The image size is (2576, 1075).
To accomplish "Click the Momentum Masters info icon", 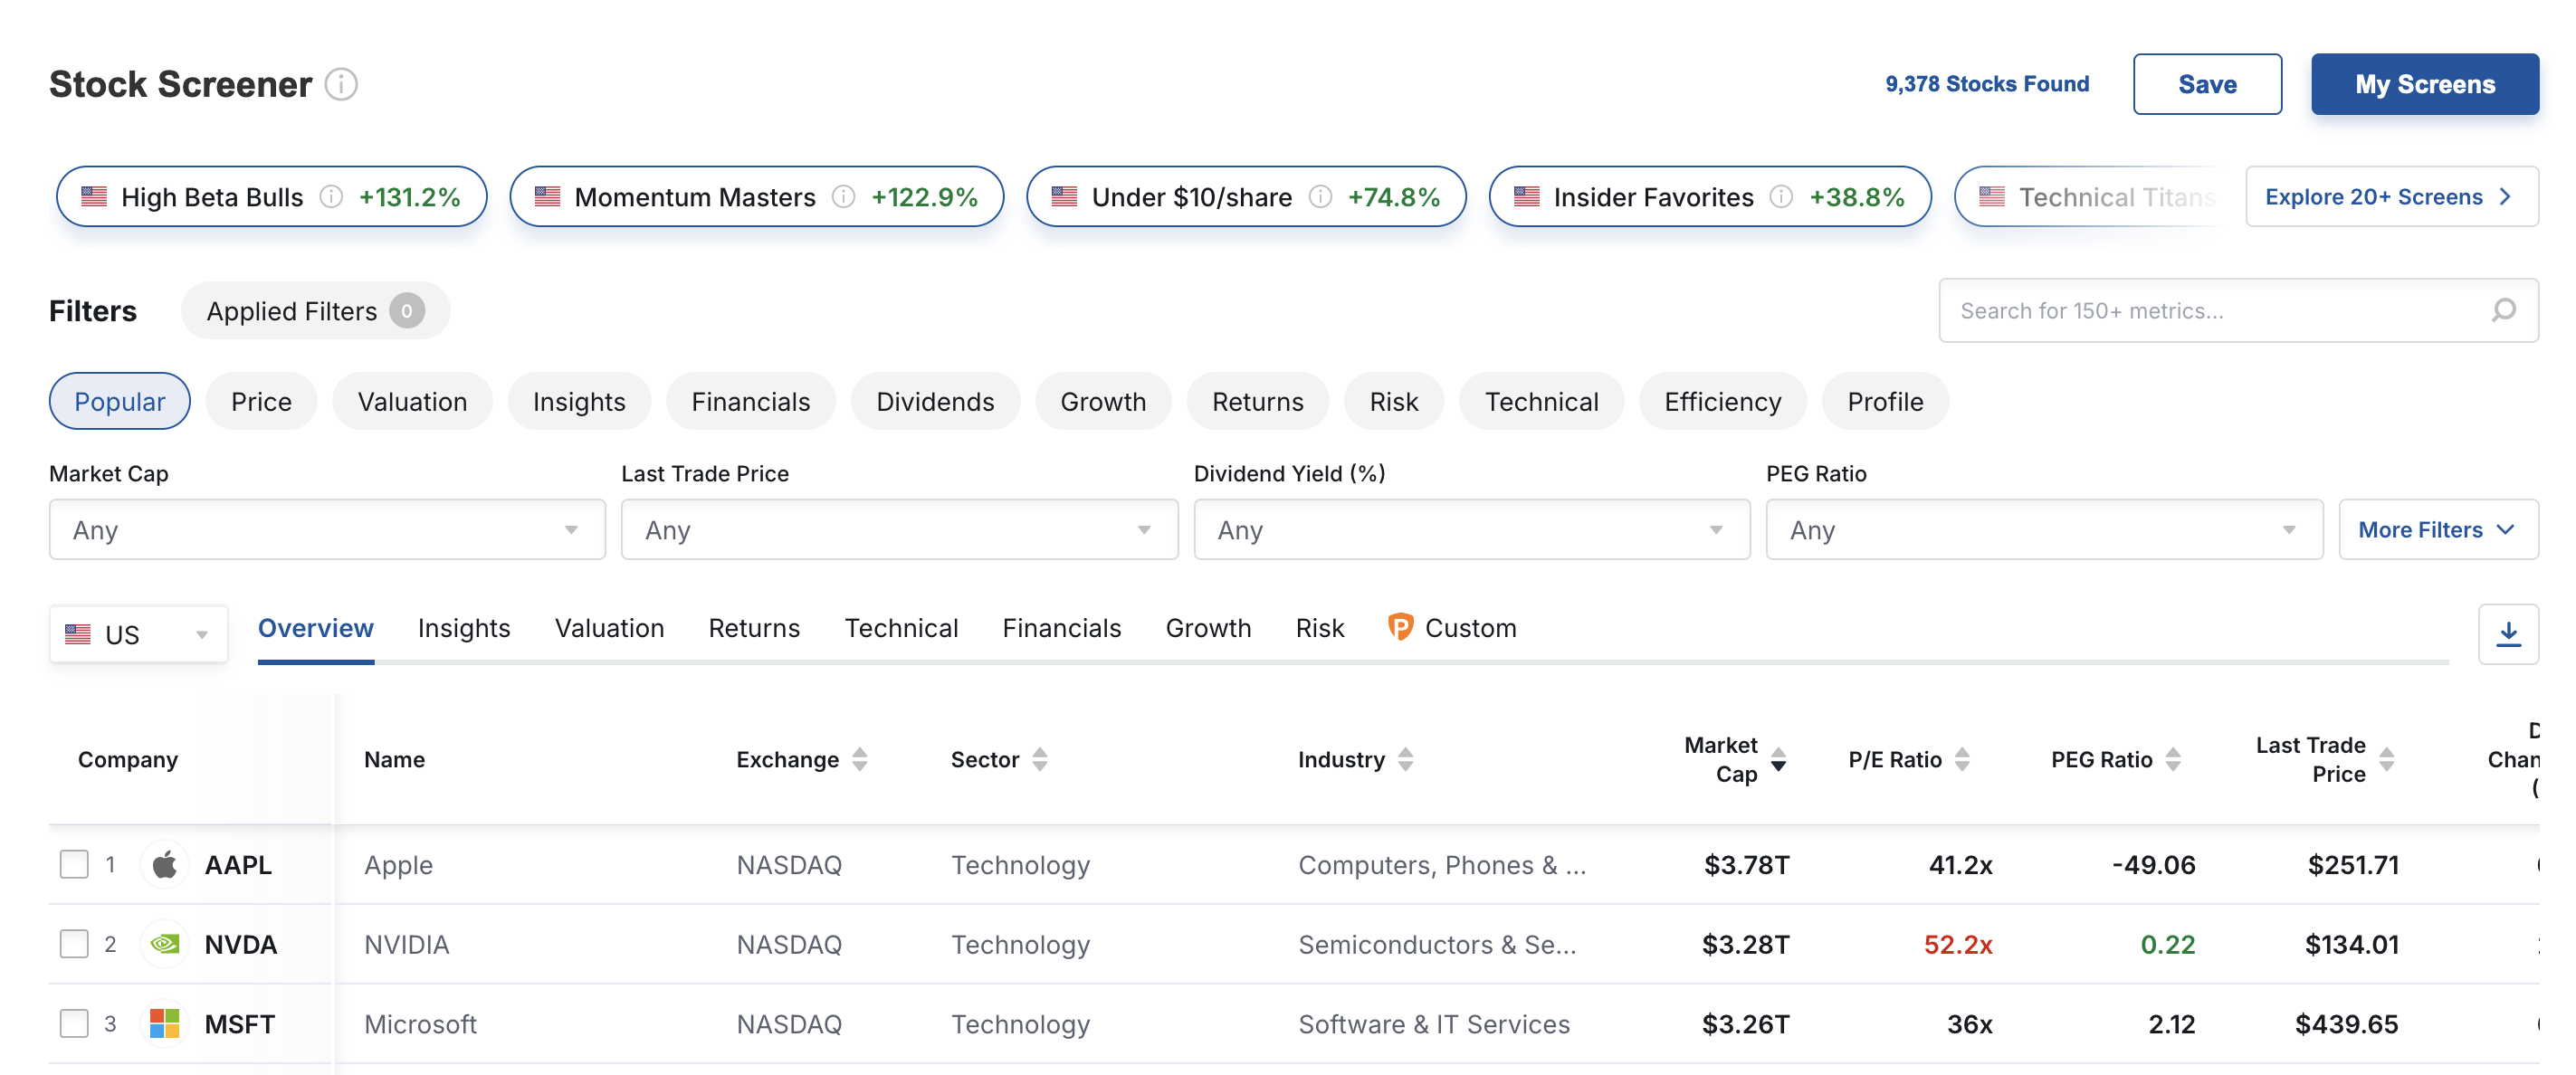I will [843, 197].
